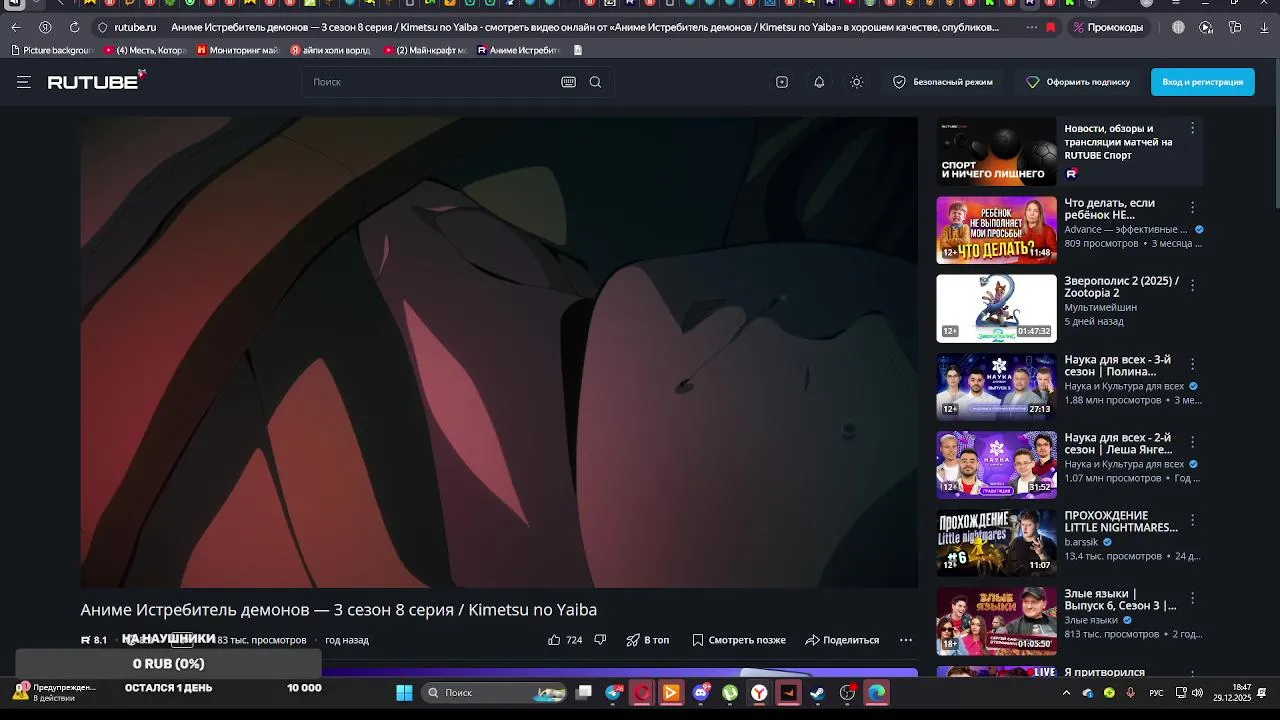Screen dimensions: 1280x720
Task: Open Telegram icon in taskbar
Action: point(614,693)
